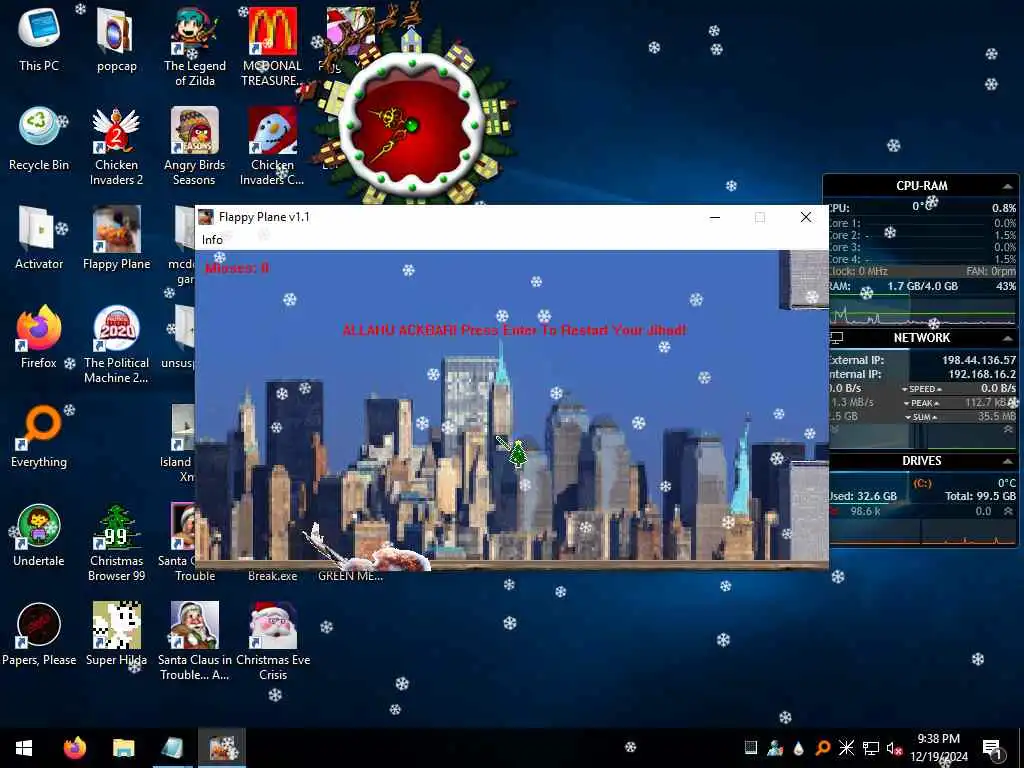Select Santa Claus in Trouble... A... icon
Viewport: 1024px width, 768px height.
click(195, 641)
